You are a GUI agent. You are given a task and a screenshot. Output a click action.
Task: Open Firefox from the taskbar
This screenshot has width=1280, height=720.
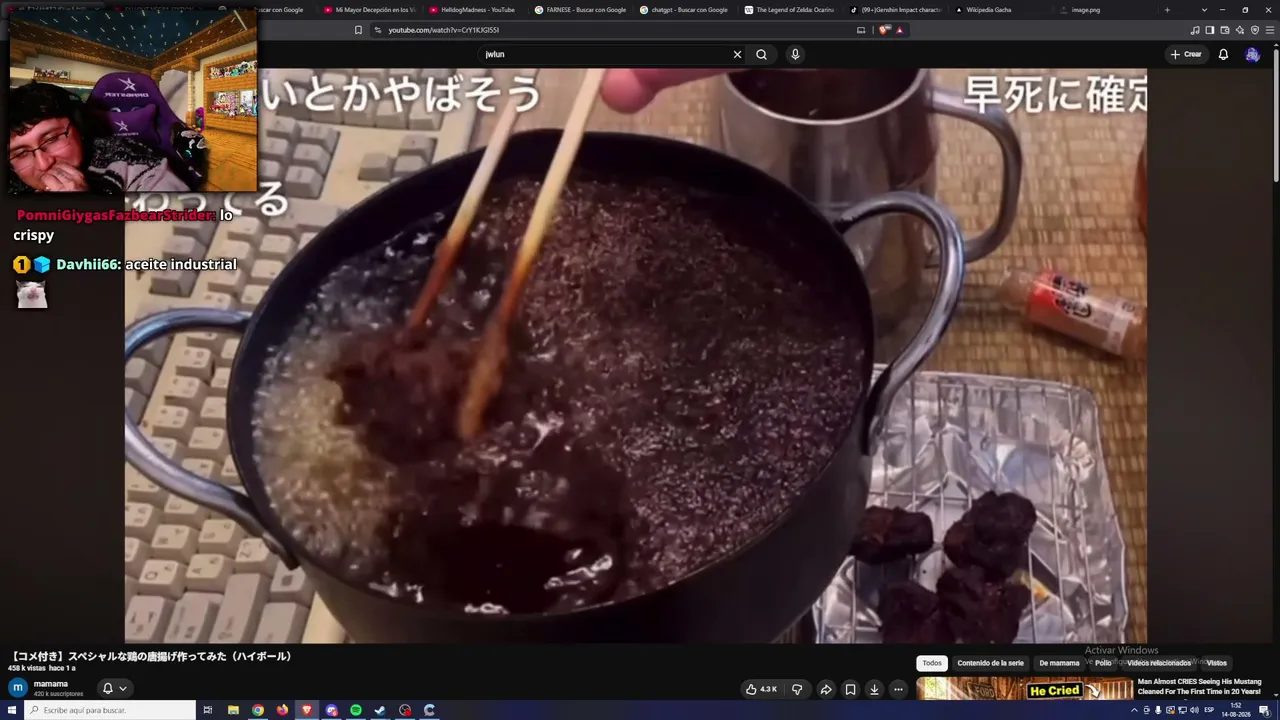pyautogui.click(x=282, y=710)
